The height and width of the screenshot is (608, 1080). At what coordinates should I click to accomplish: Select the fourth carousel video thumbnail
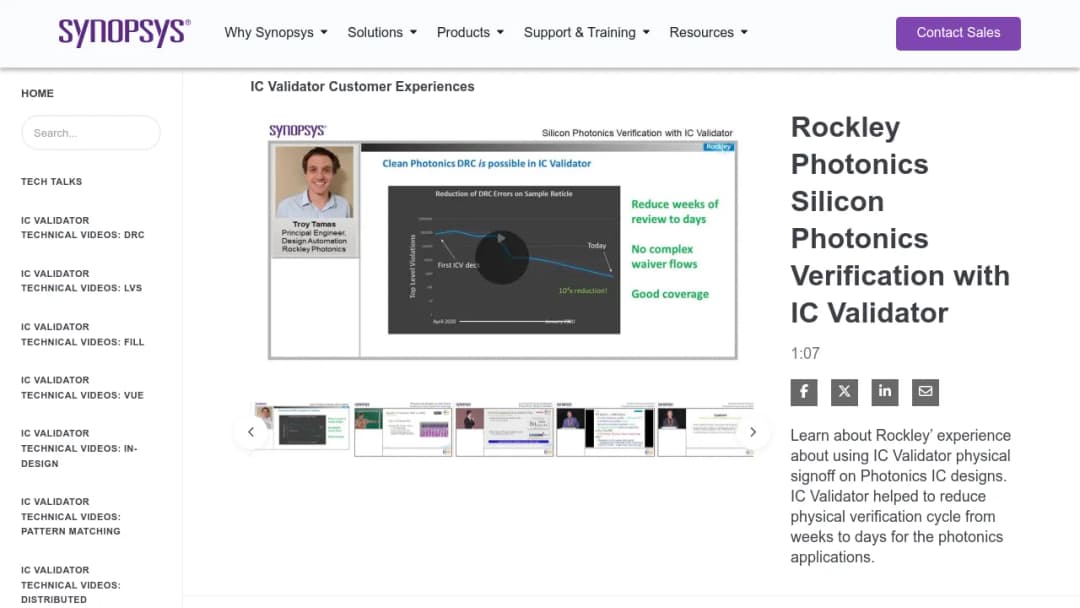click(605, 429)
